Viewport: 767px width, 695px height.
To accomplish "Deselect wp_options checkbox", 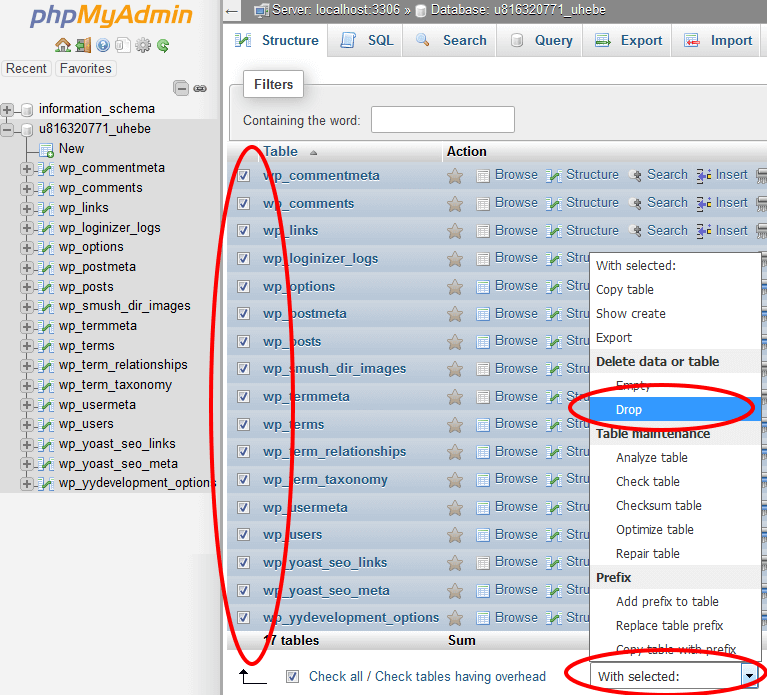I will [244, 287].
